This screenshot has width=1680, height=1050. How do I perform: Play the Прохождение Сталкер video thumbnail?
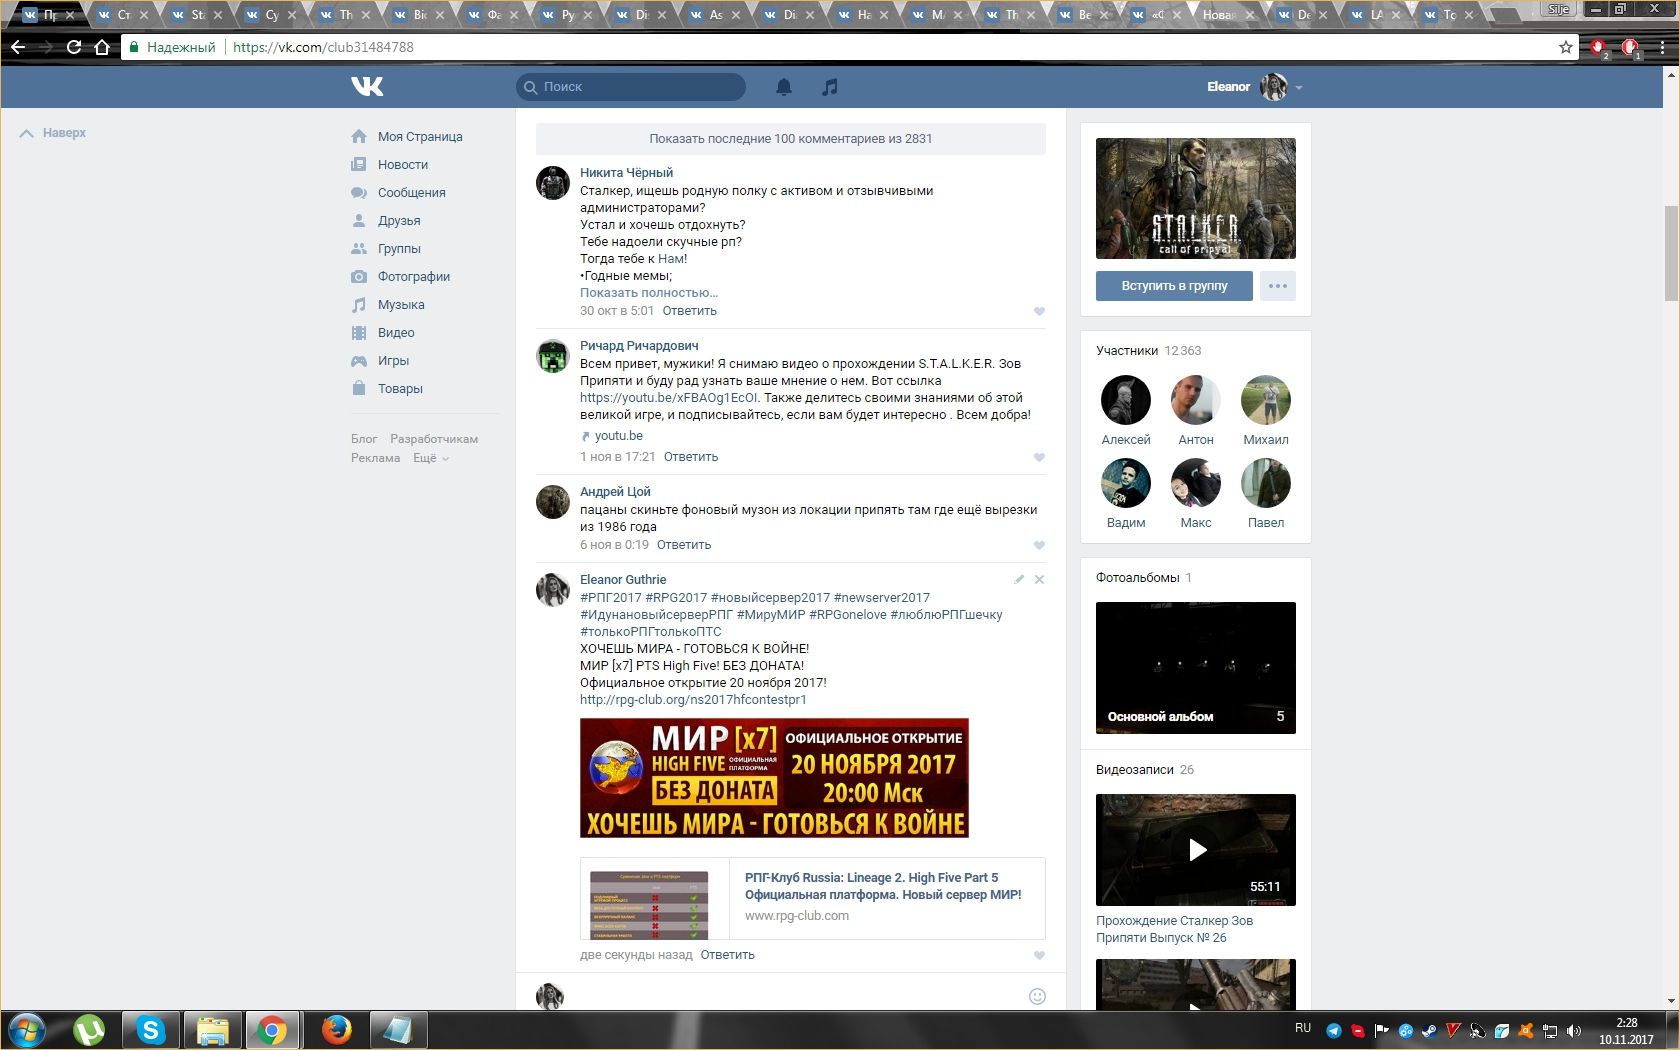(x=1196, y=850)
